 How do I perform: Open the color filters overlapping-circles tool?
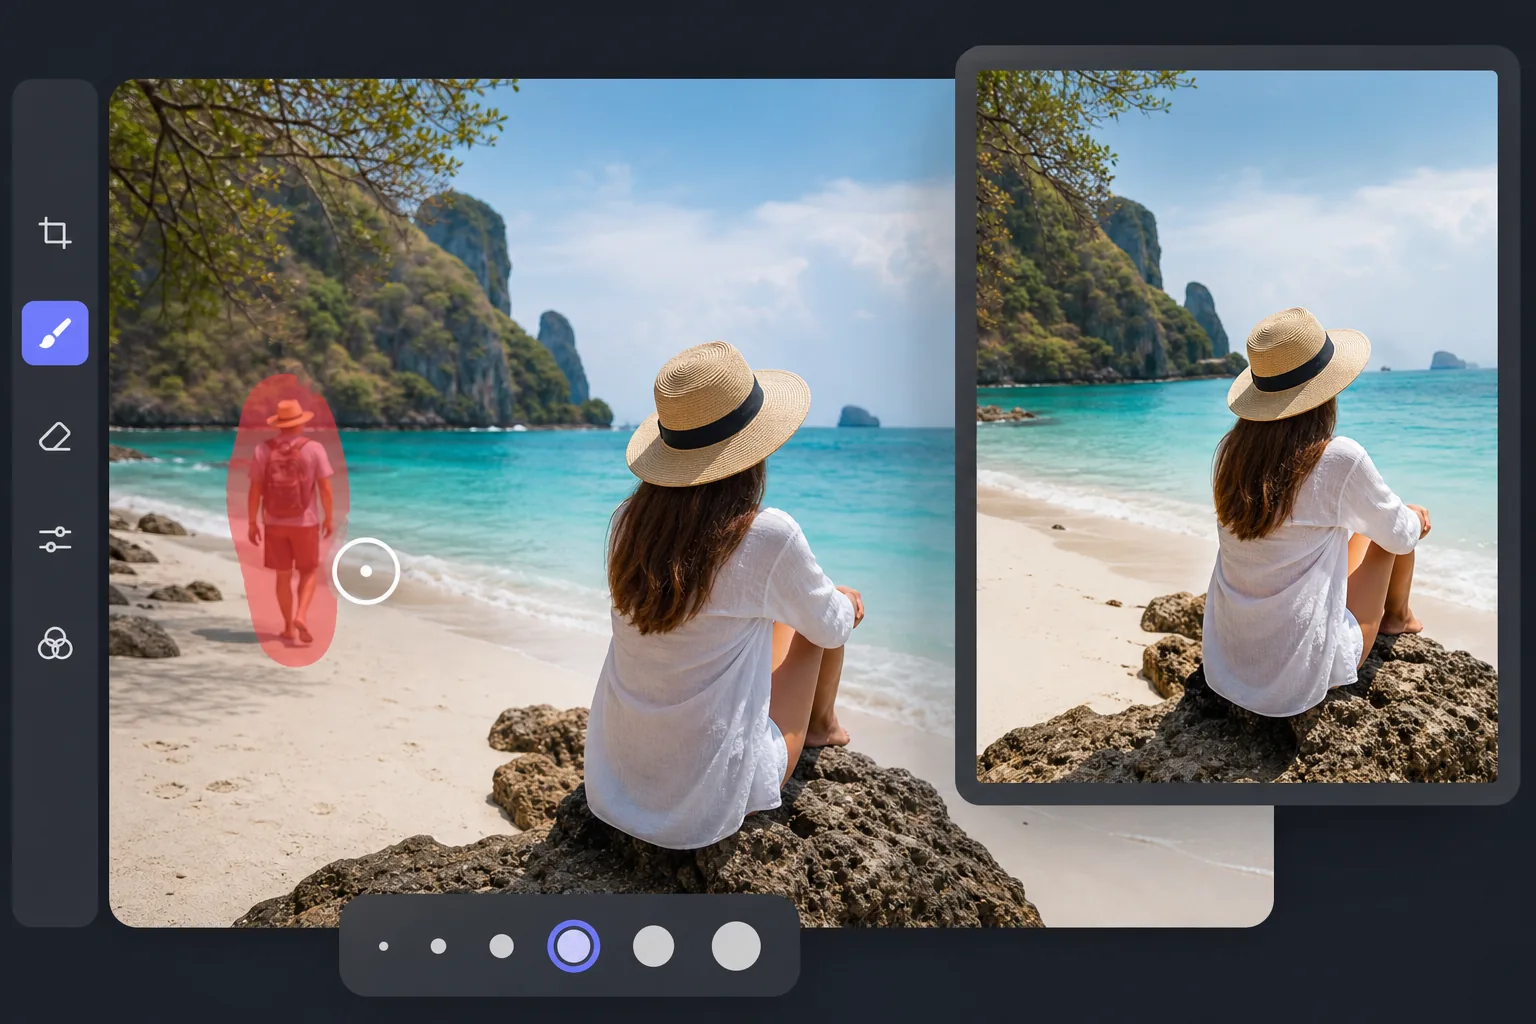point(55,644)
